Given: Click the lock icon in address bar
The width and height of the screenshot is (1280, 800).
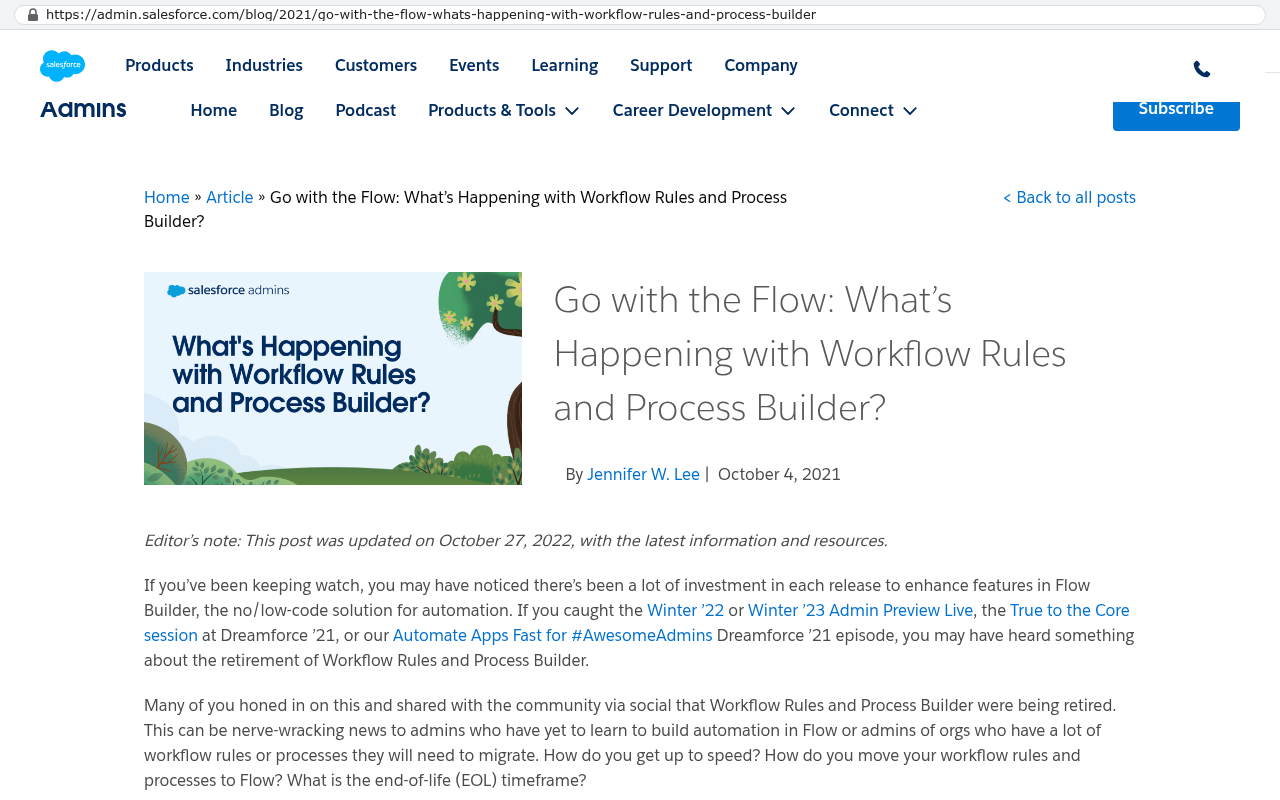Looking at the screenshot, I should pos(33,14).
